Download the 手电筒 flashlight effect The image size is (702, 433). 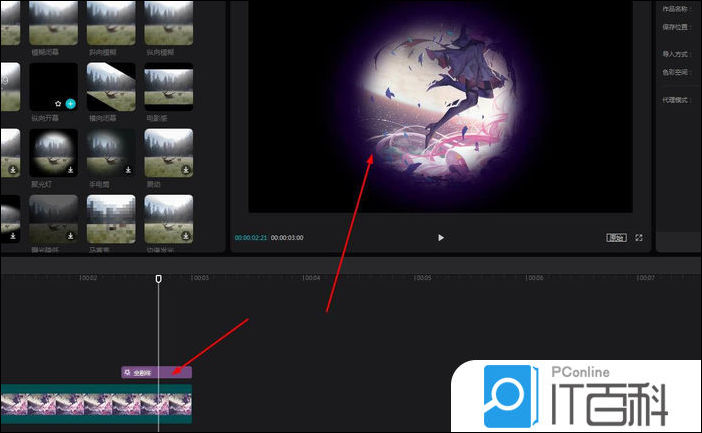pos(129,169)
